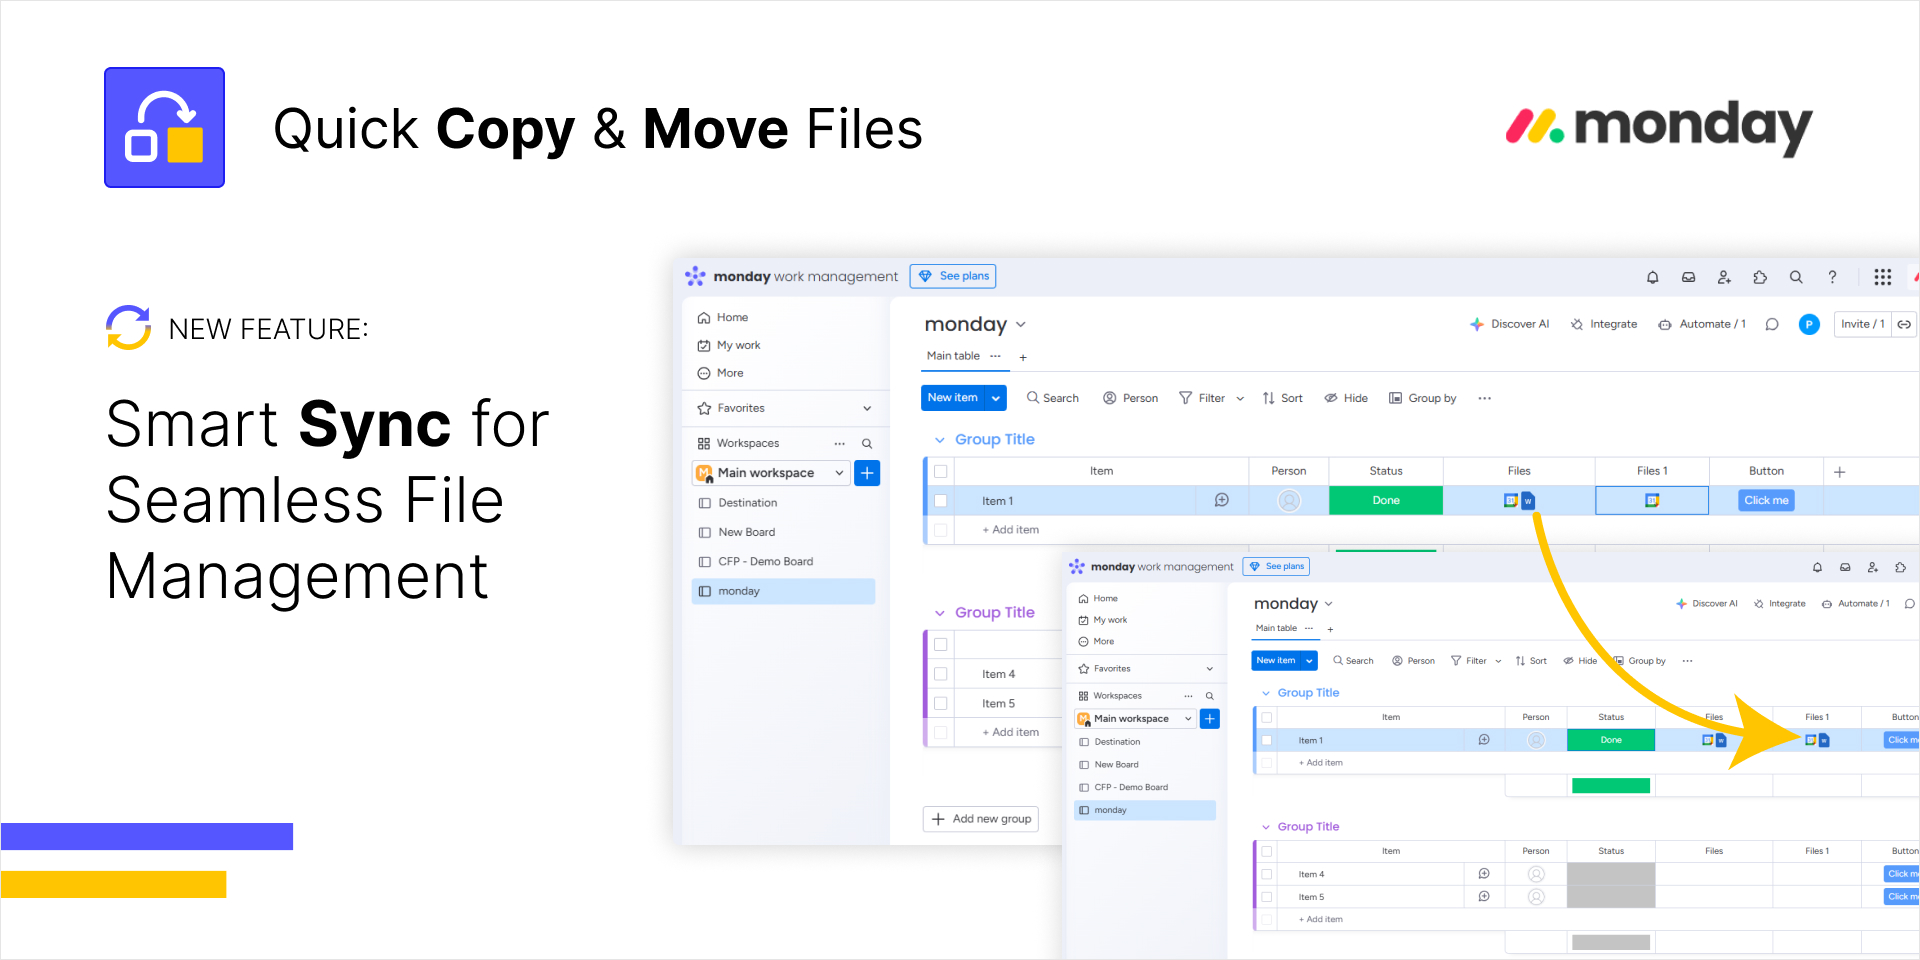The width and height of the screenshot is (1920, 960).
Task: Check Item 1 checkbox in back window
Action: pyautogui.click(x=940, y=501)
